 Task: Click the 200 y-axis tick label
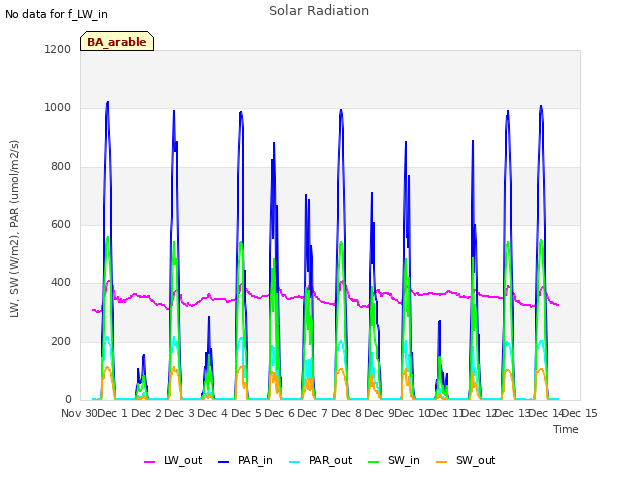coord(61,341)
